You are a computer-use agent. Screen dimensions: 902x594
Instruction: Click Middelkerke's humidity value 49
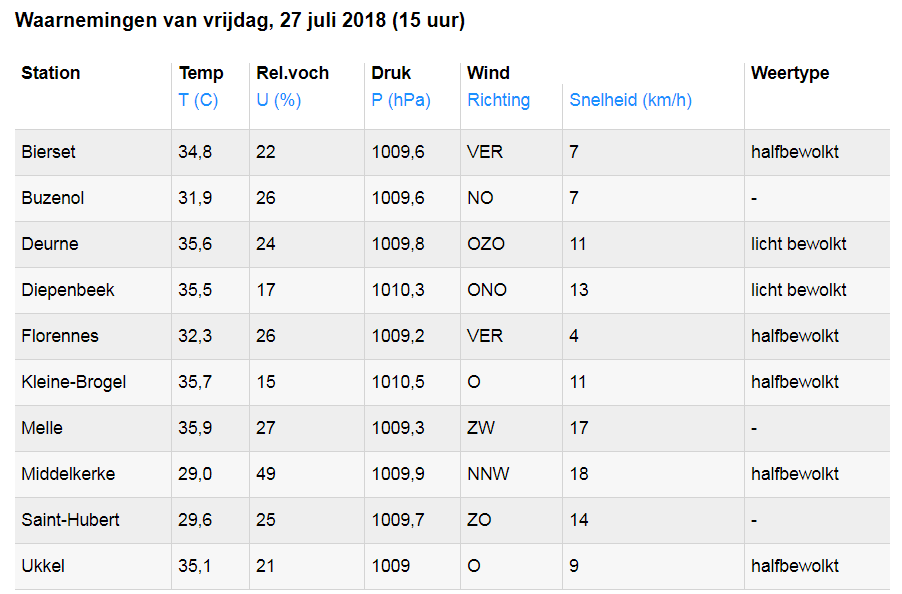266,474
